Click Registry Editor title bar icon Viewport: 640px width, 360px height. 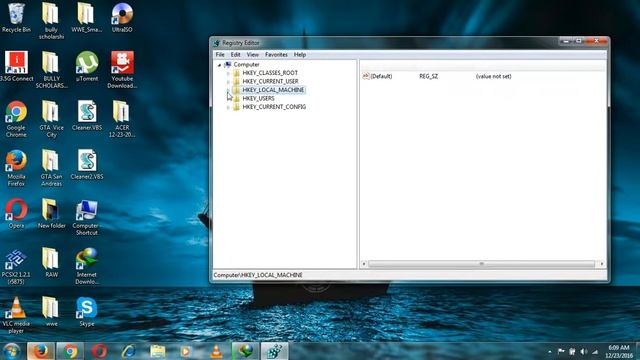point(217,43)
